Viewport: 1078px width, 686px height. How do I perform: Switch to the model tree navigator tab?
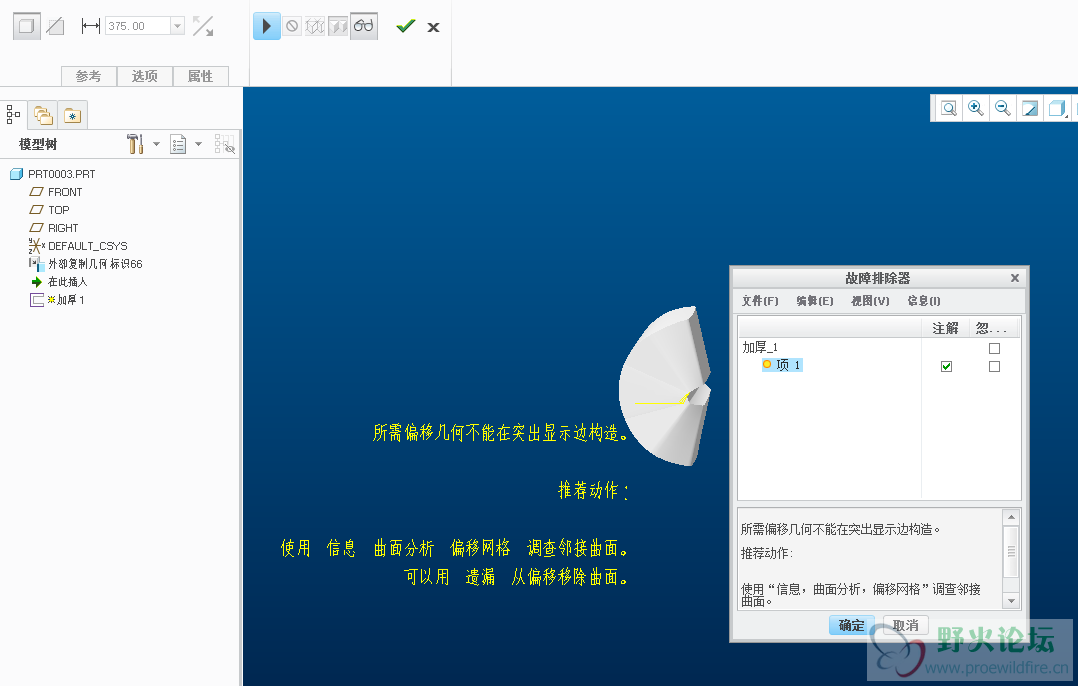point(13,114)
